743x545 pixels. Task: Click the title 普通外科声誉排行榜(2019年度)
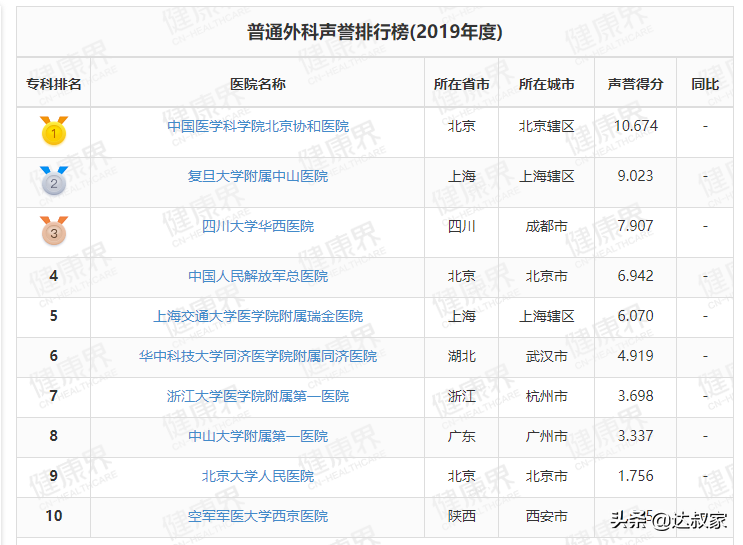coord(375,32)
